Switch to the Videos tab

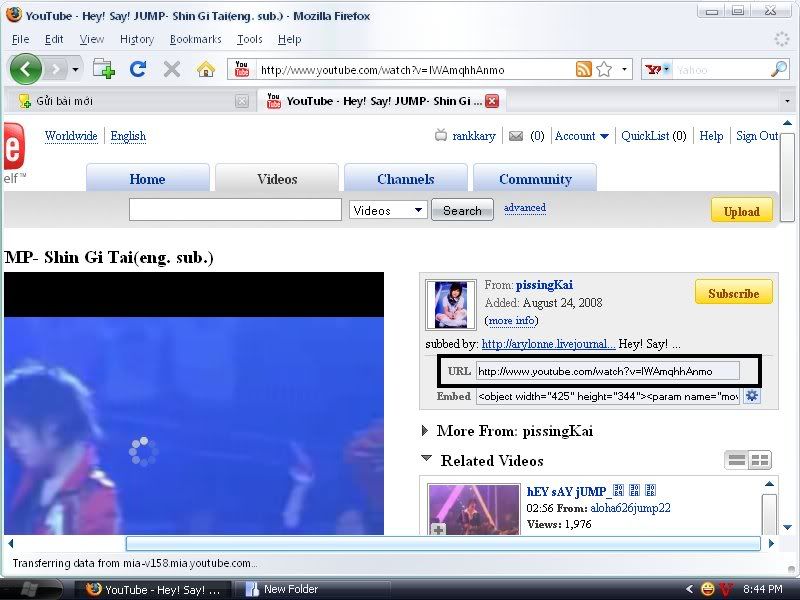pyautogui.click(x=277, y=179)
